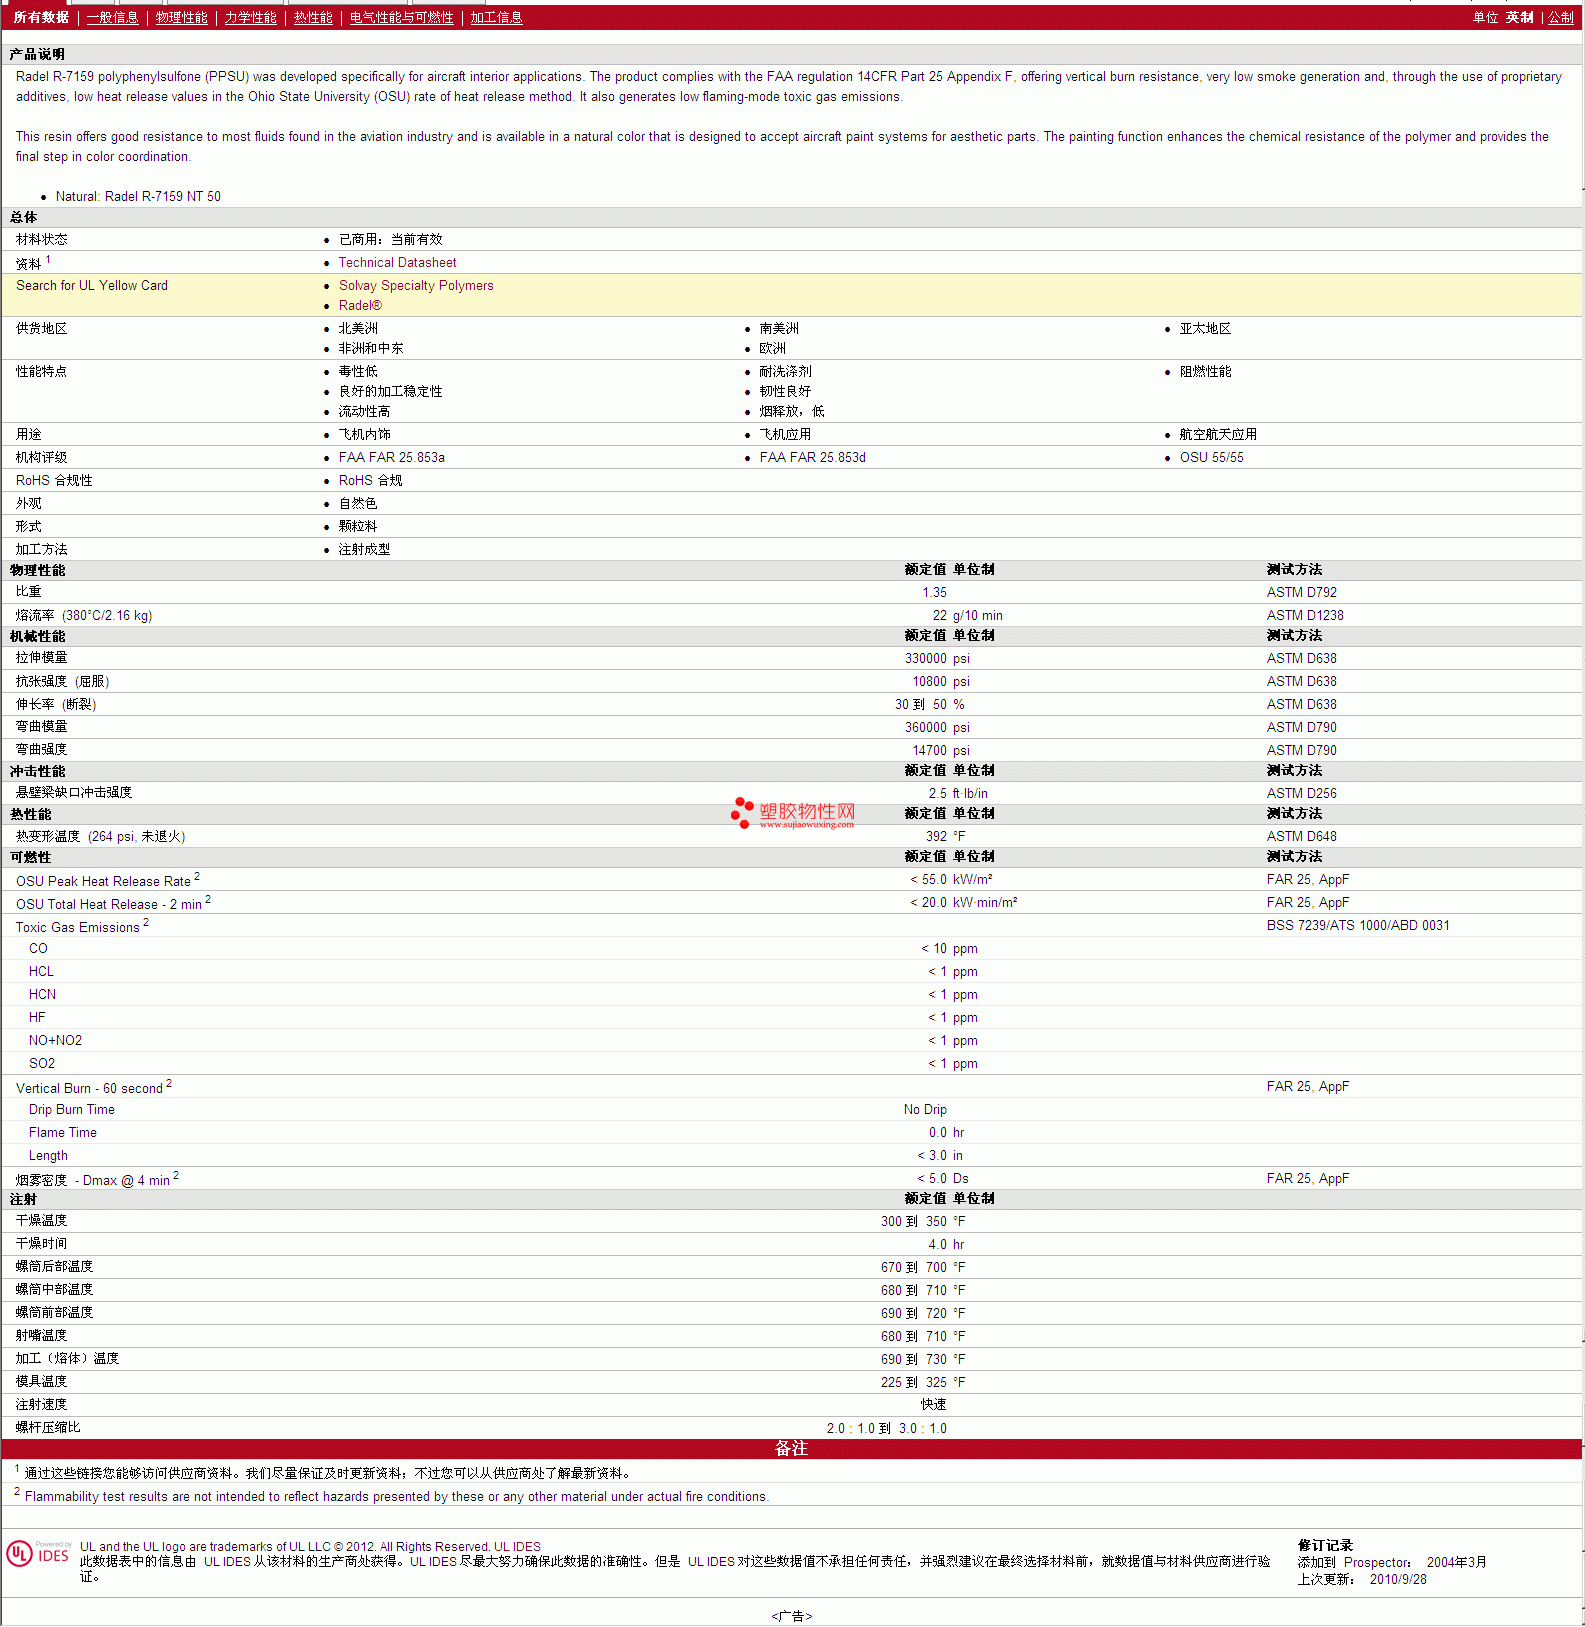Click the ASTM D648 test method

[x=1301, y=836]
